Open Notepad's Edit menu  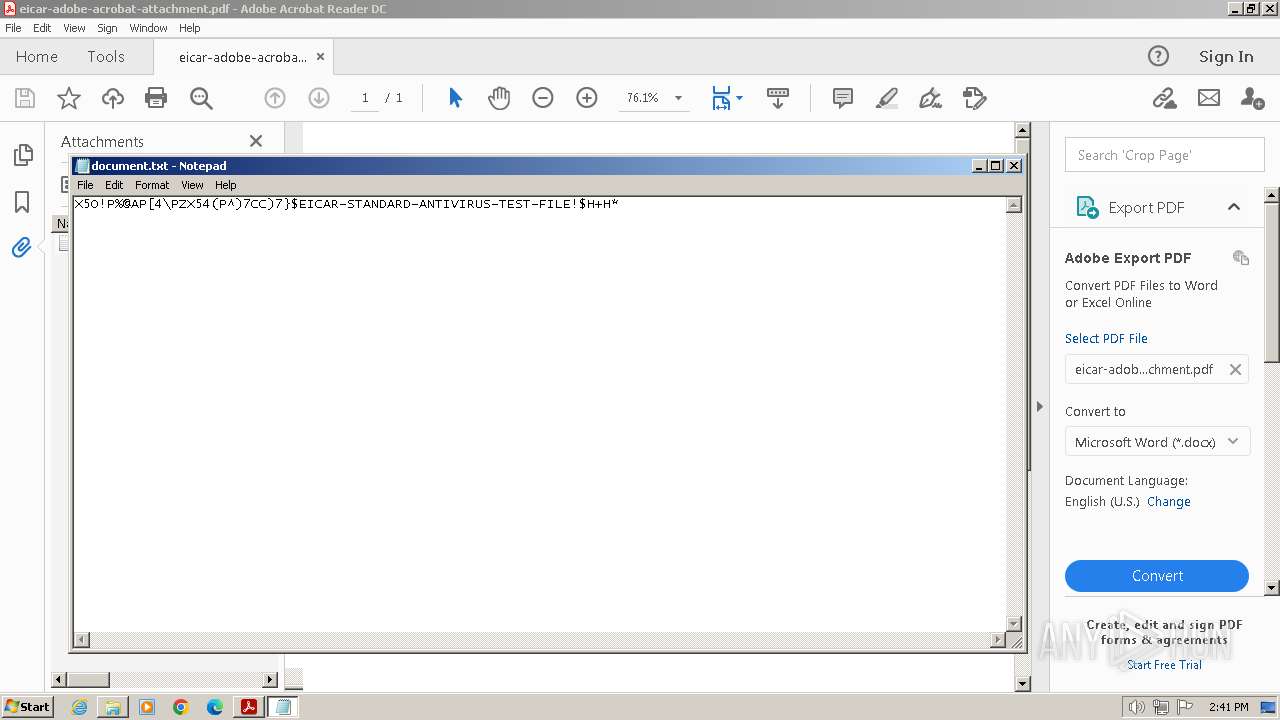[114, 185]
